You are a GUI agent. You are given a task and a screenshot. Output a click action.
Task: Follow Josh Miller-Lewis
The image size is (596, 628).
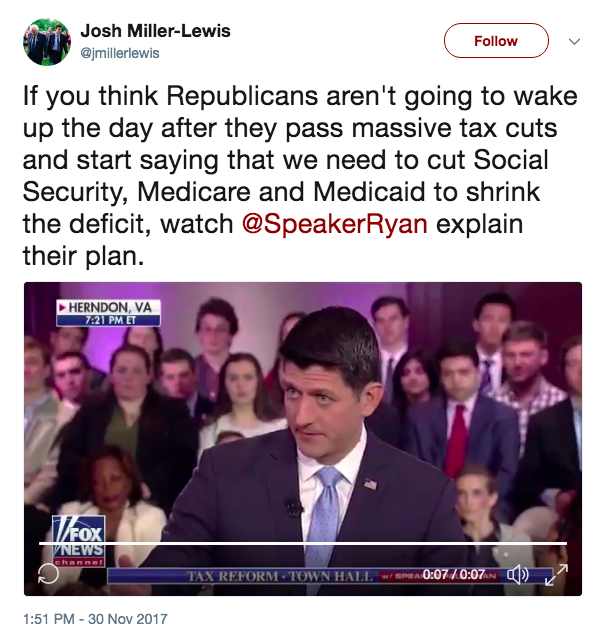[496, 40]
